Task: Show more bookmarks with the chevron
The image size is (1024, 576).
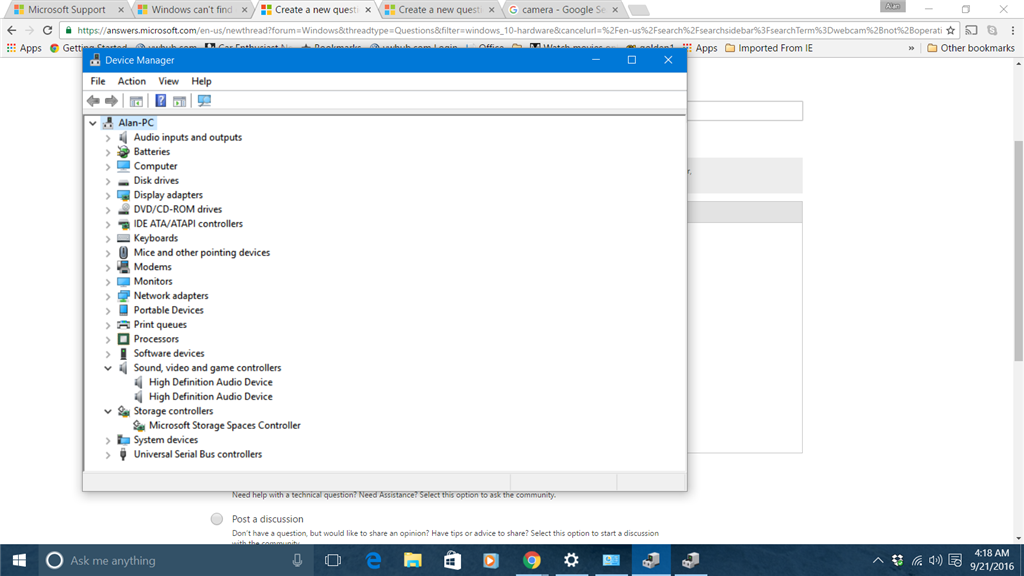Action: click(911, 48)
